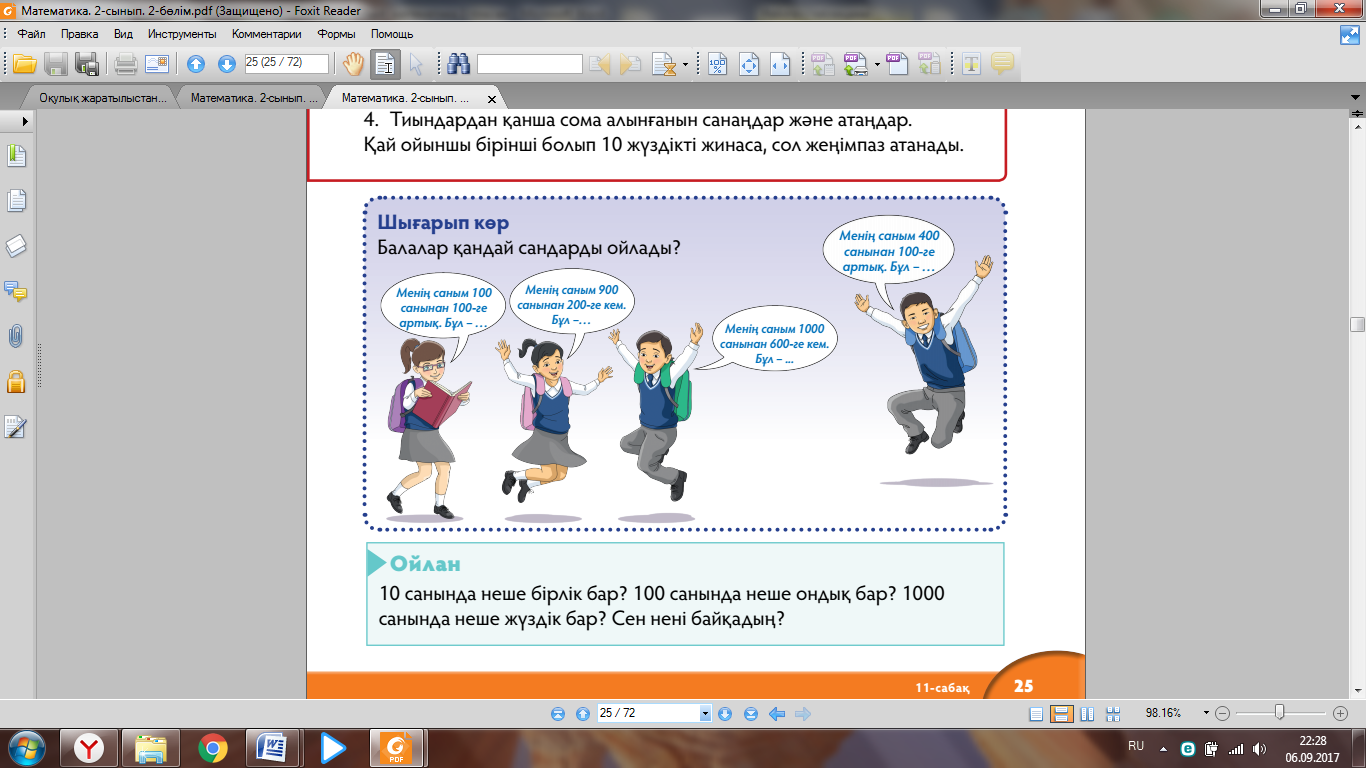Image resolution: width=1366 pixels, height=768 pixels.
Task: Set zoom to actual size 100% icon
Action: (717, 64)
